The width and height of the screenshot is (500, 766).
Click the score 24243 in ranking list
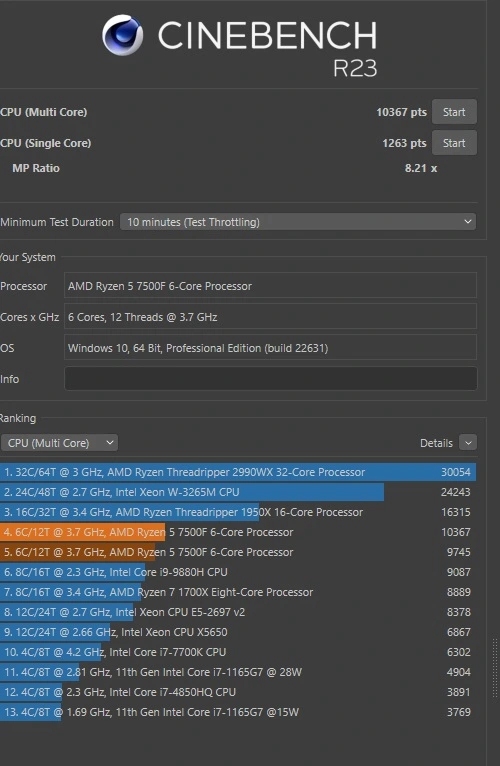(456, 492)
